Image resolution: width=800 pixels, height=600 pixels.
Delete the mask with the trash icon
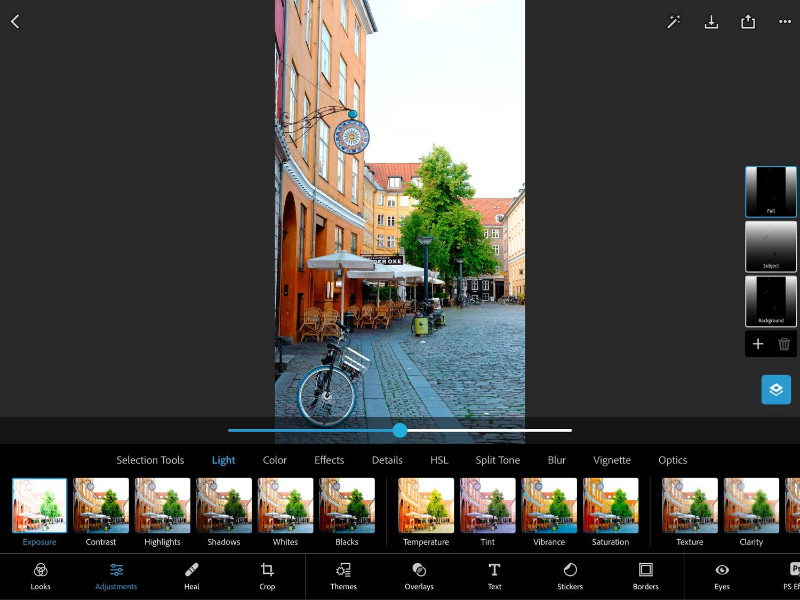click(784, 344)
